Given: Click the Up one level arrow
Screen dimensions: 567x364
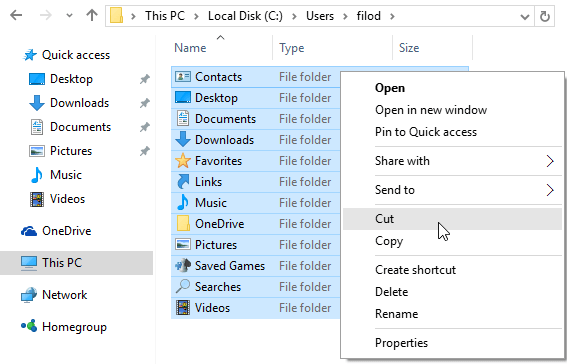Looking at the screenshot, I should [92, 16].
